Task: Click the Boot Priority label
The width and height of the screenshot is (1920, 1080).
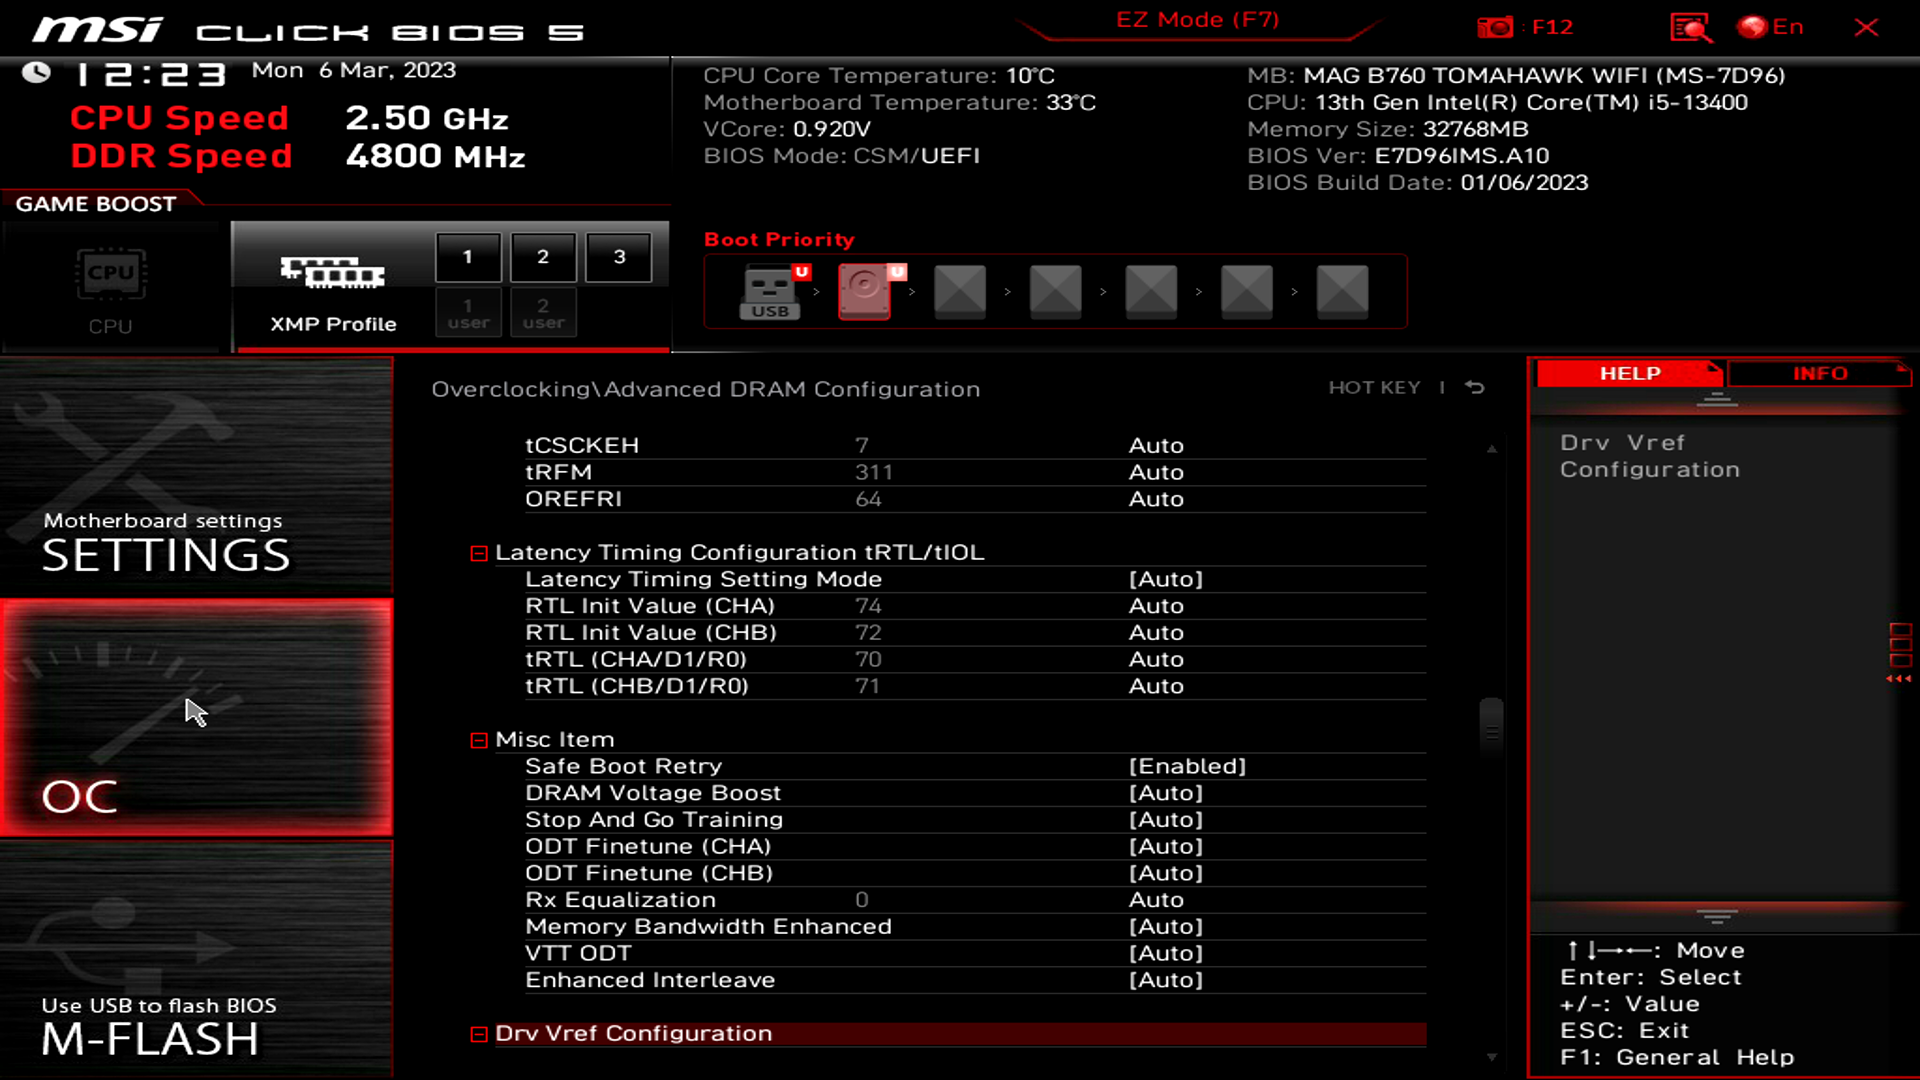Action: 779,240
